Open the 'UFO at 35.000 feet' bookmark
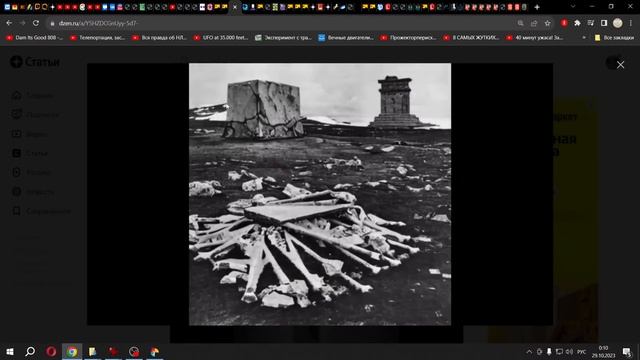The width and height of the screenshot is (640, 360). click(x=221, y=38)
